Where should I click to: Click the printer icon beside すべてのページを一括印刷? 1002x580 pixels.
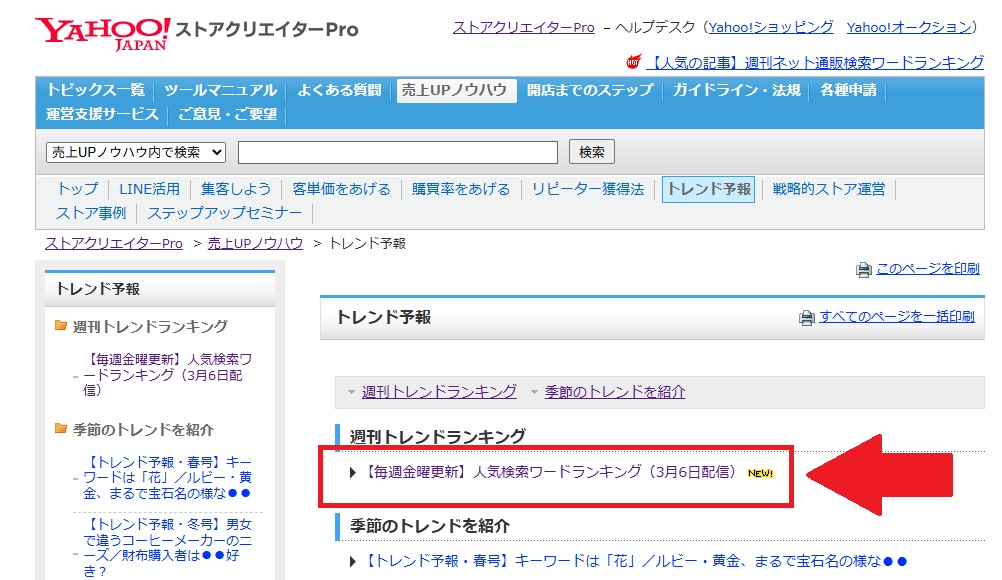pyautogui.click(x=806, y=318)
